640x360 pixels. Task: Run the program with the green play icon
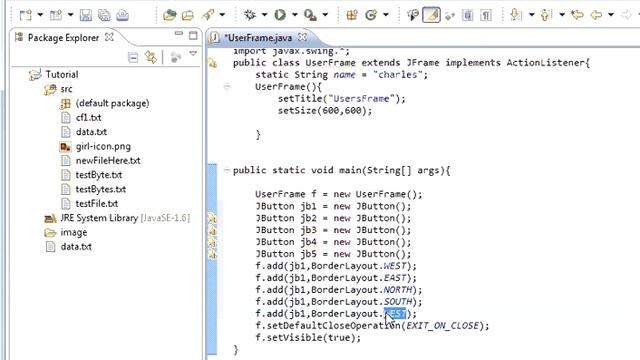[280, 15]
